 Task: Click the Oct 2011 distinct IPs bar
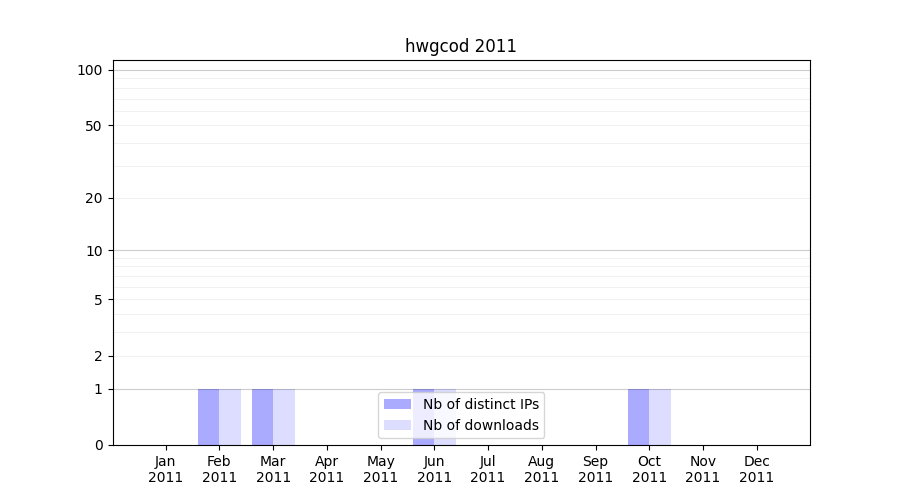pos(638,417)
